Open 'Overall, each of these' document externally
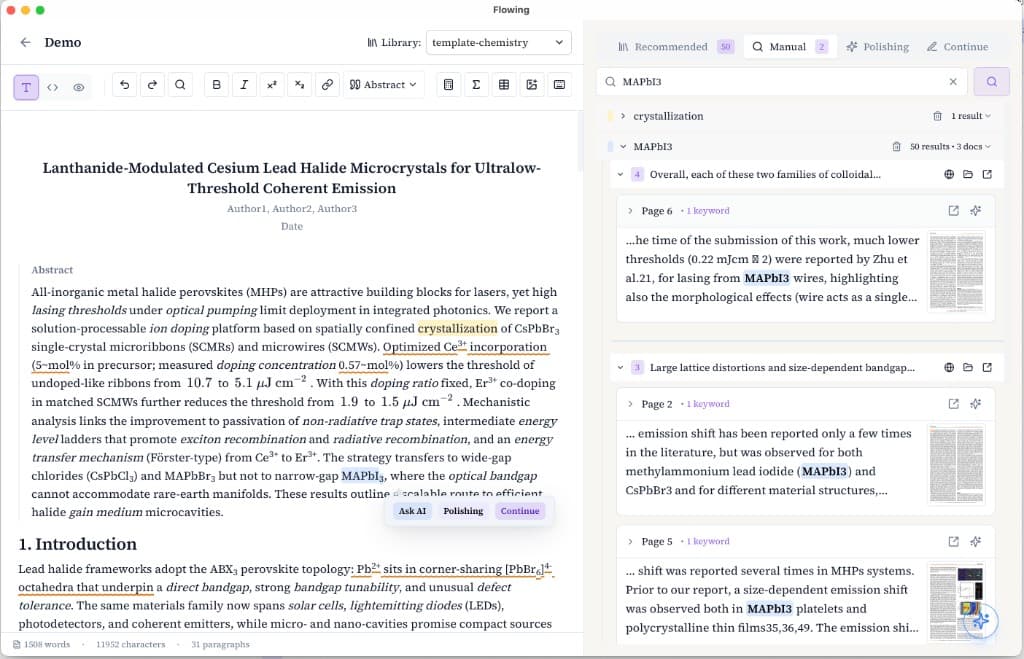 coord(987,174)
